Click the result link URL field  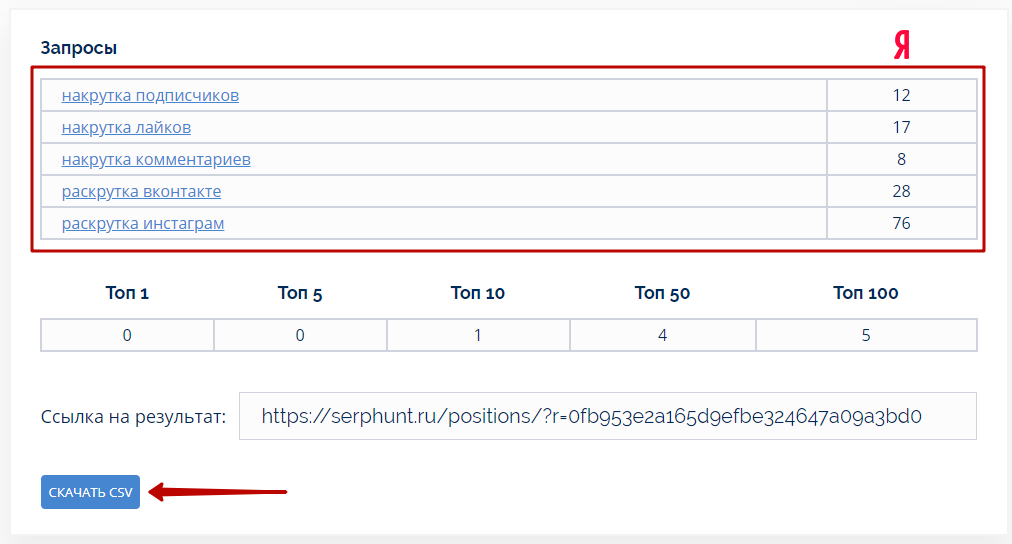coord(607,416)
